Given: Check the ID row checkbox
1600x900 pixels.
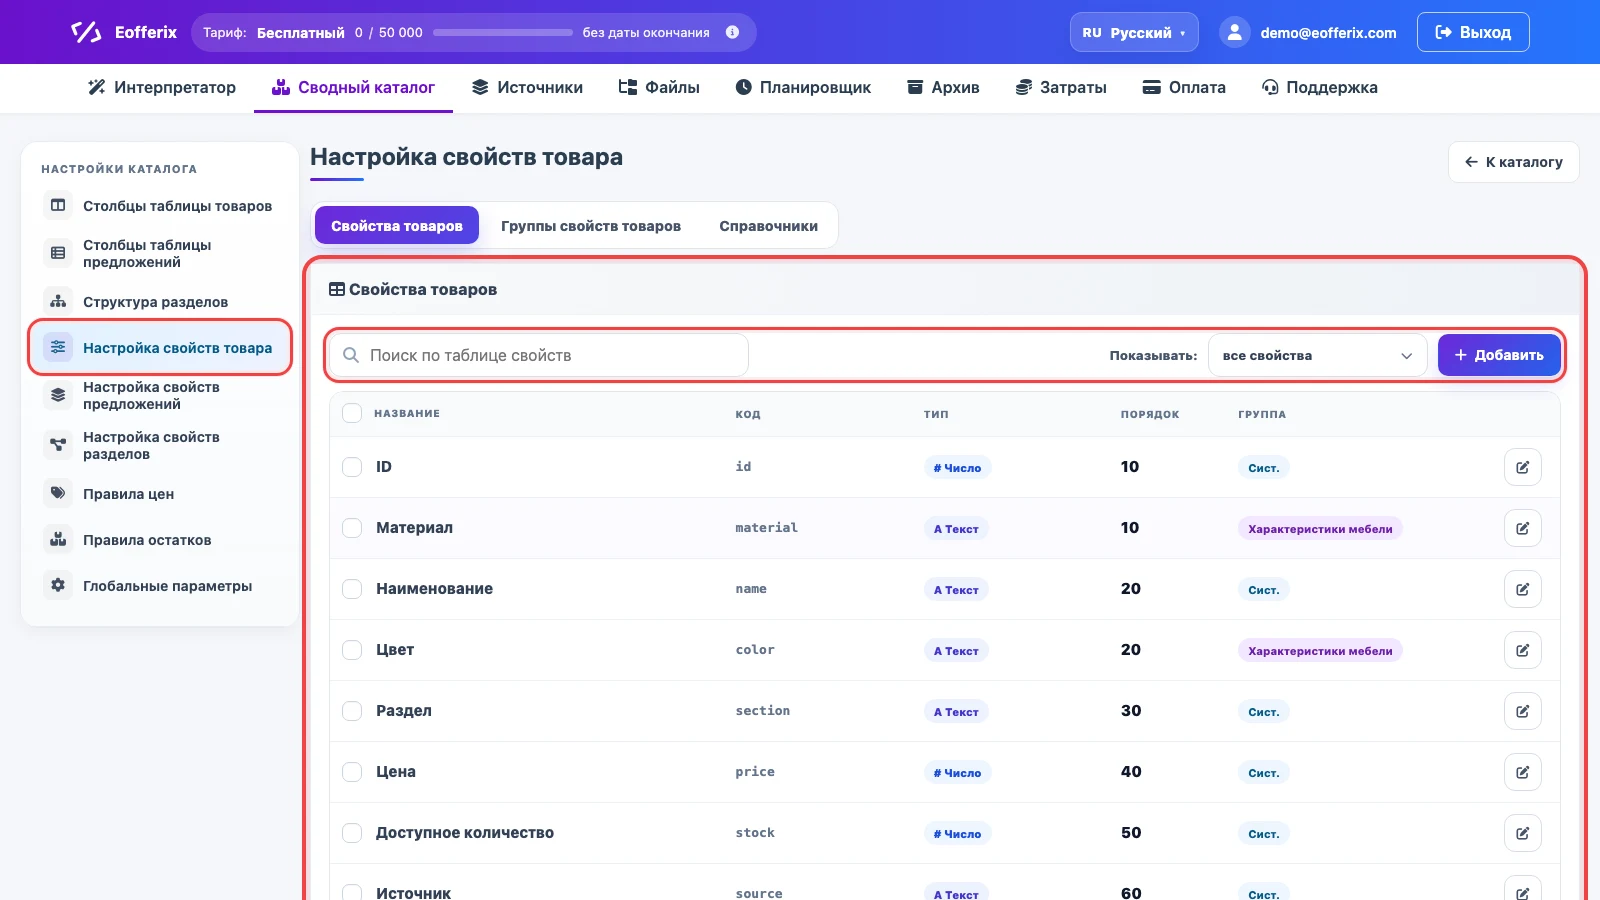Looking at the screenshot, I should (352, 467).
